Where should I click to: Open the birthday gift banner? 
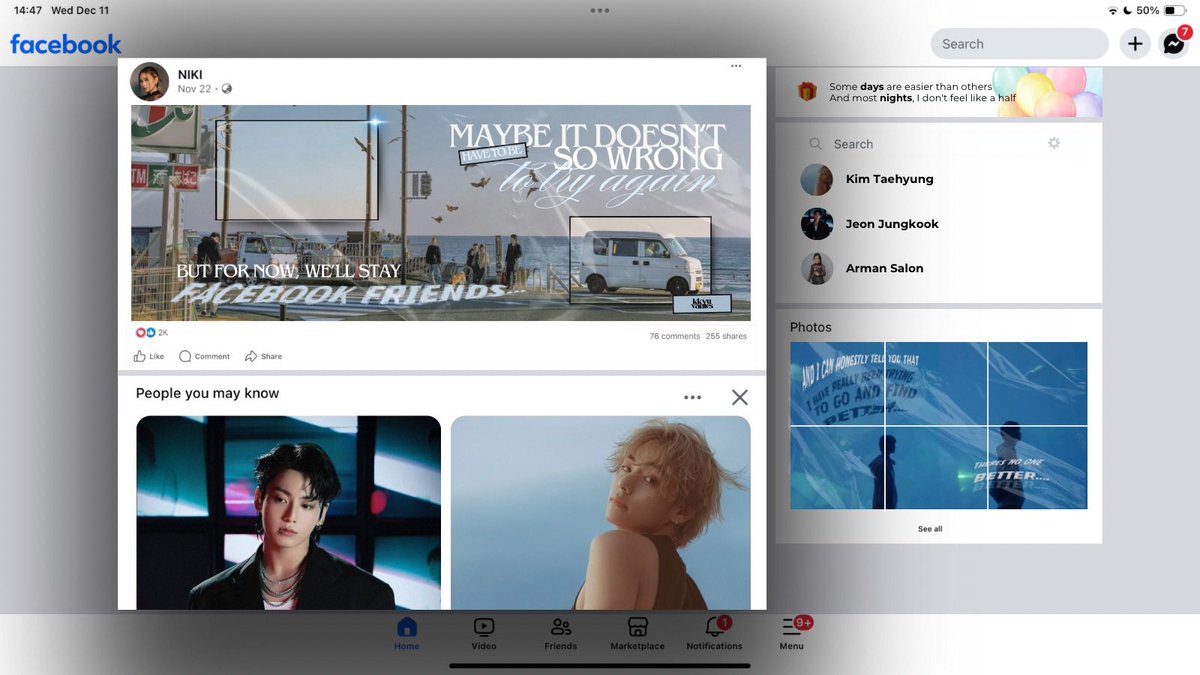[939, 92]
